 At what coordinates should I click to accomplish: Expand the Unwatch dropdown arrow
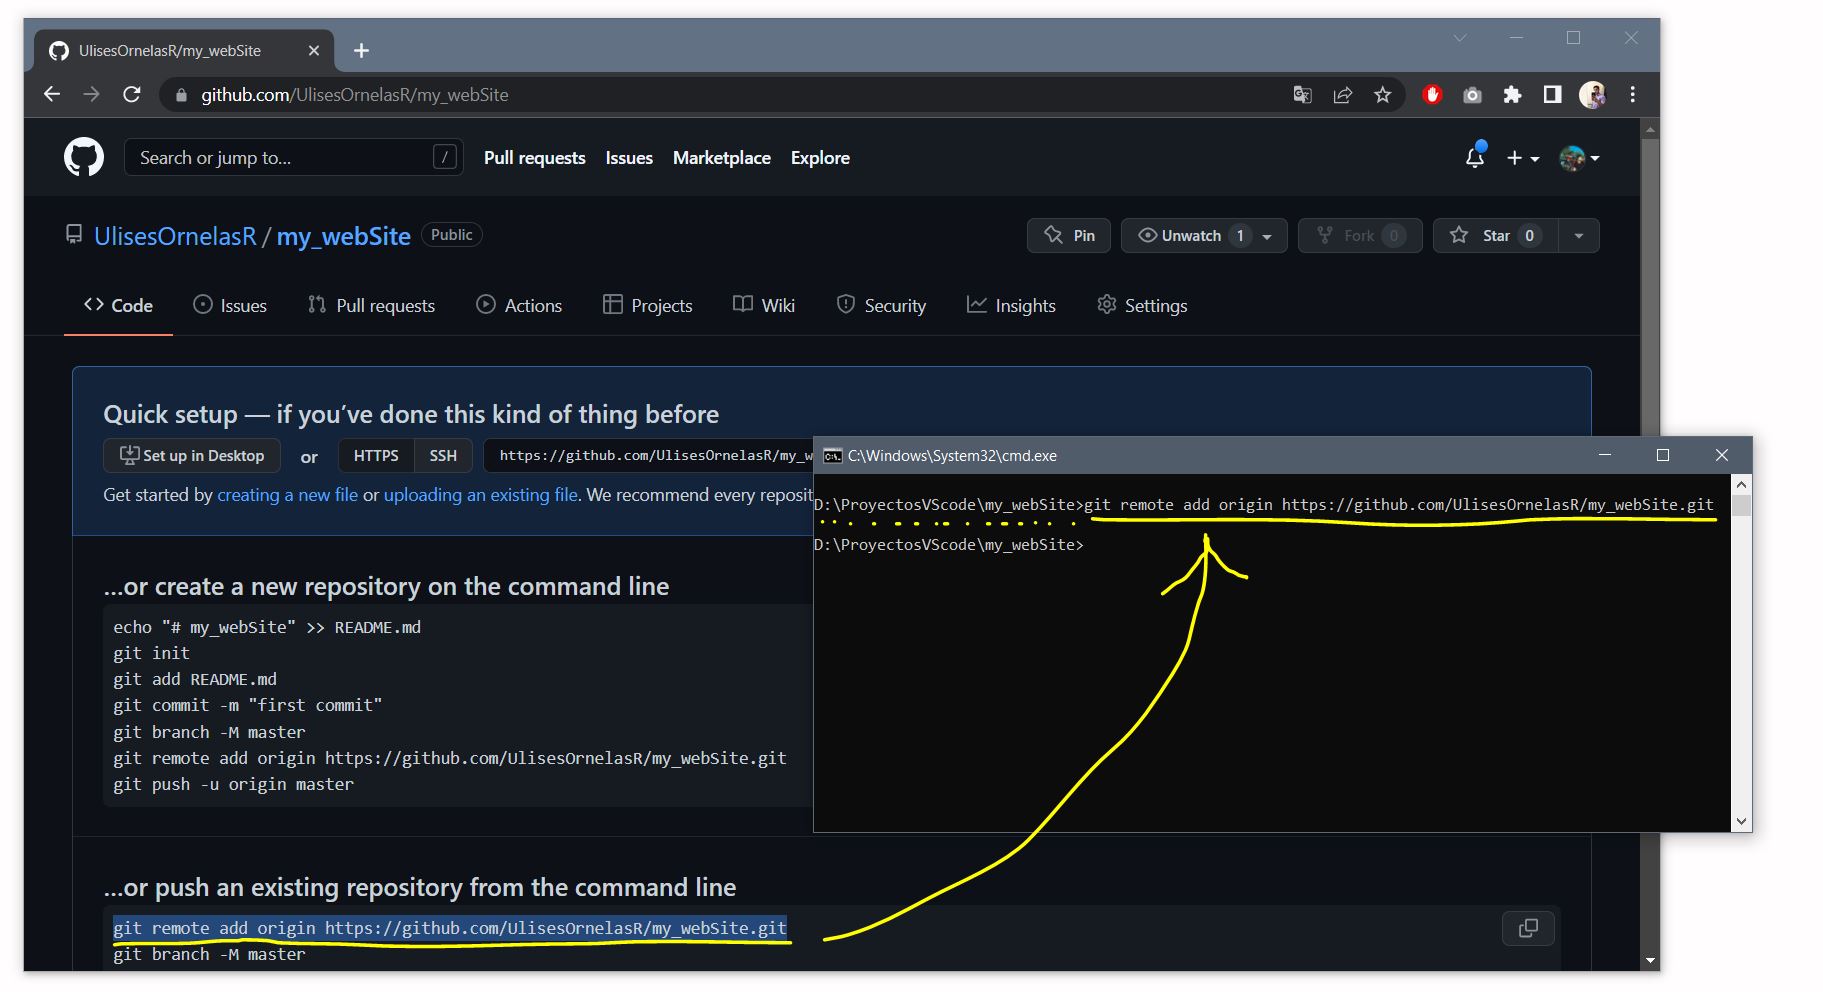[x=1267, y=236]
